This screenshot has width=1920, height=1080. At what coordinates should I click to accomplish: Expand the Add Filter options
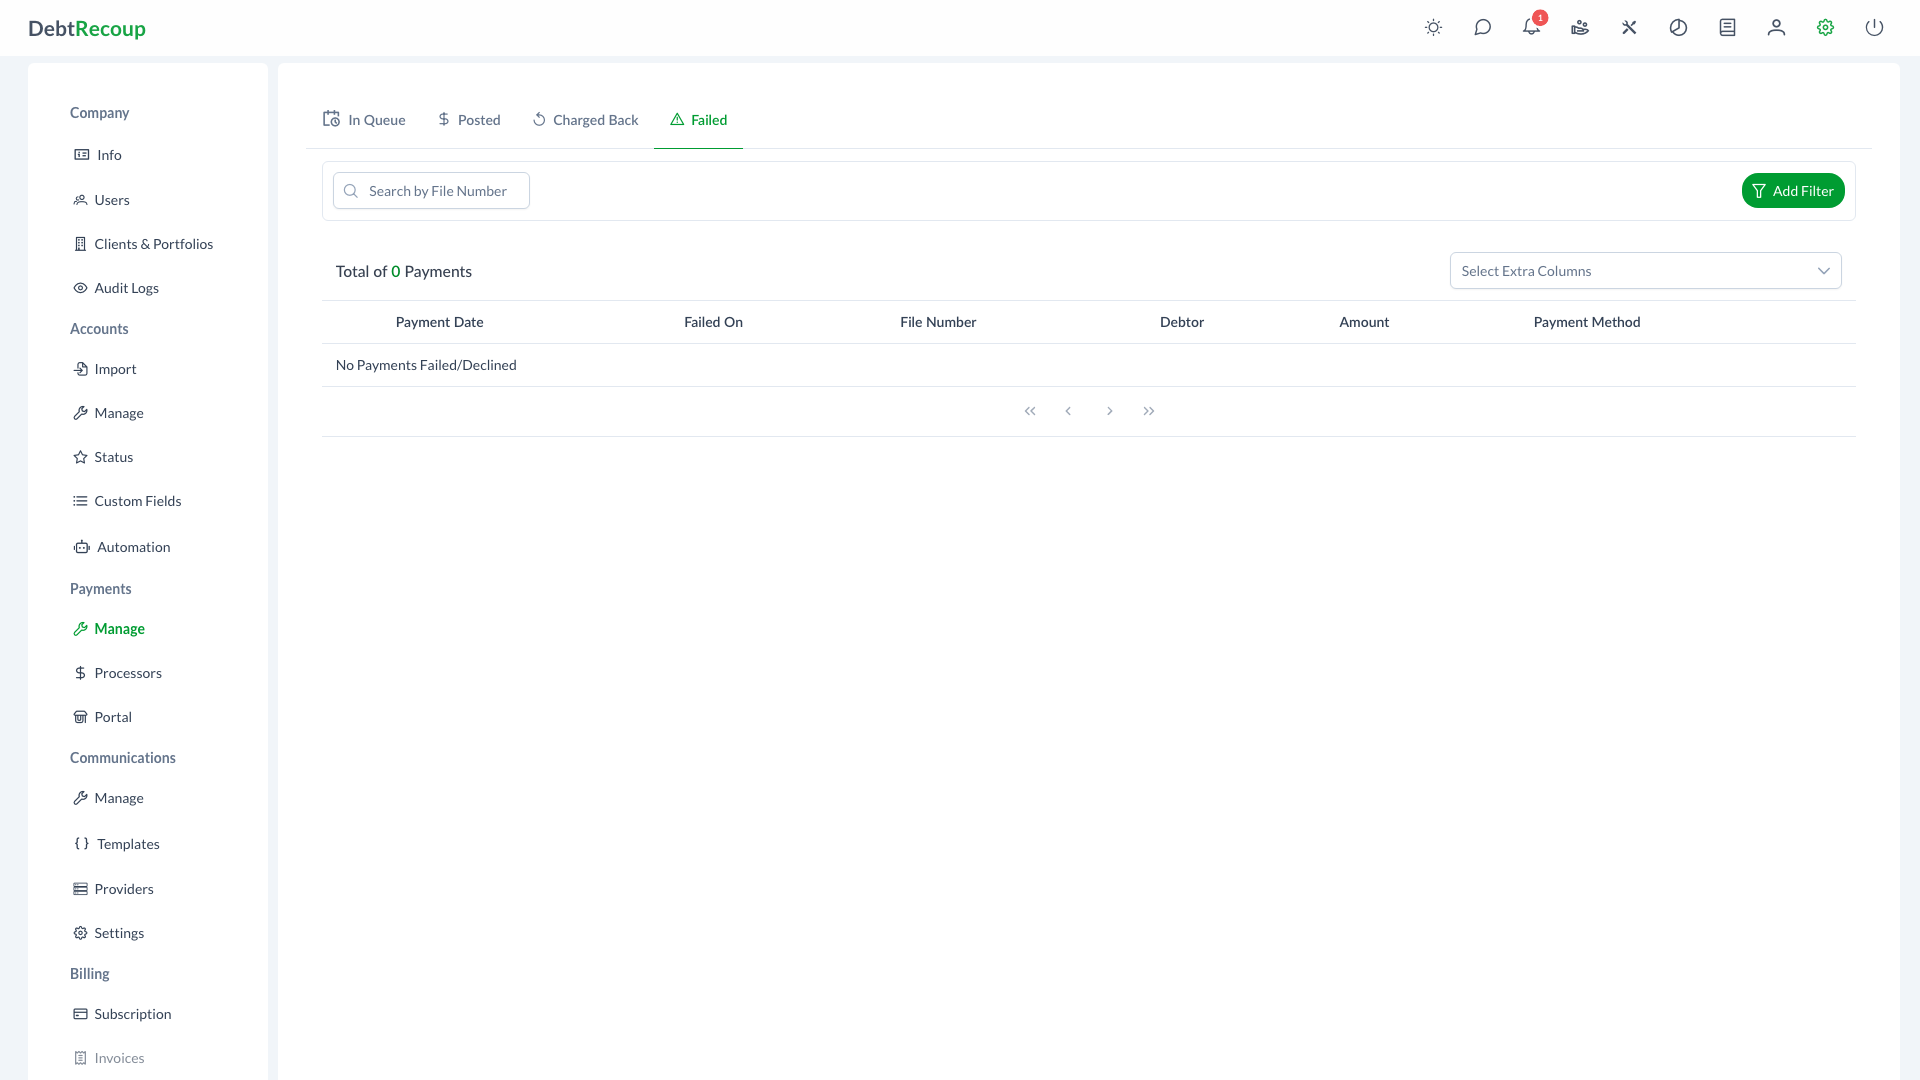pos(1793,190)
